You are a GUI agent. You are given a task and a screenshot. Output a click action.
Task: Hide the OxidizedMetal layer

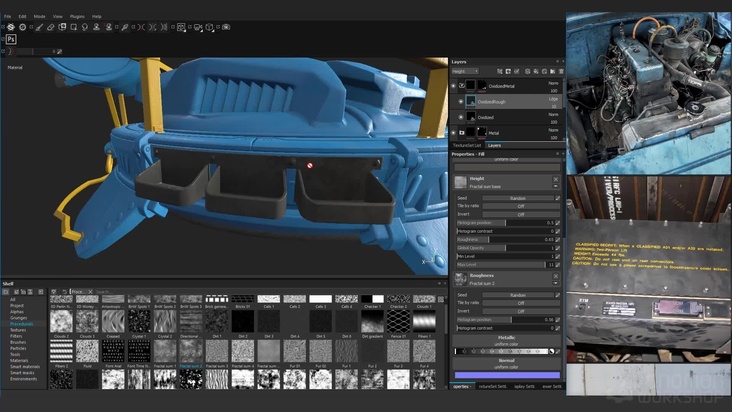click(454, 87)
